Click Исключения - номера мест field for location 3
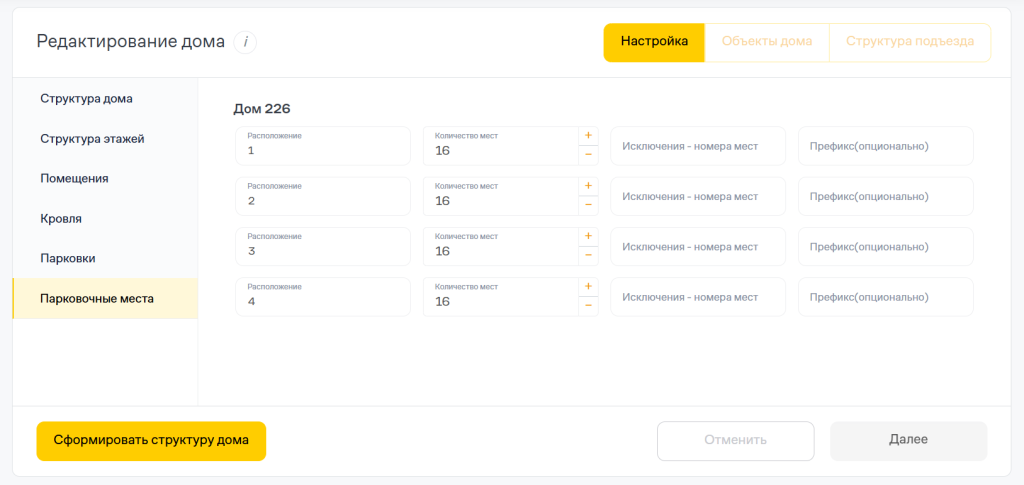 [698, 246]
